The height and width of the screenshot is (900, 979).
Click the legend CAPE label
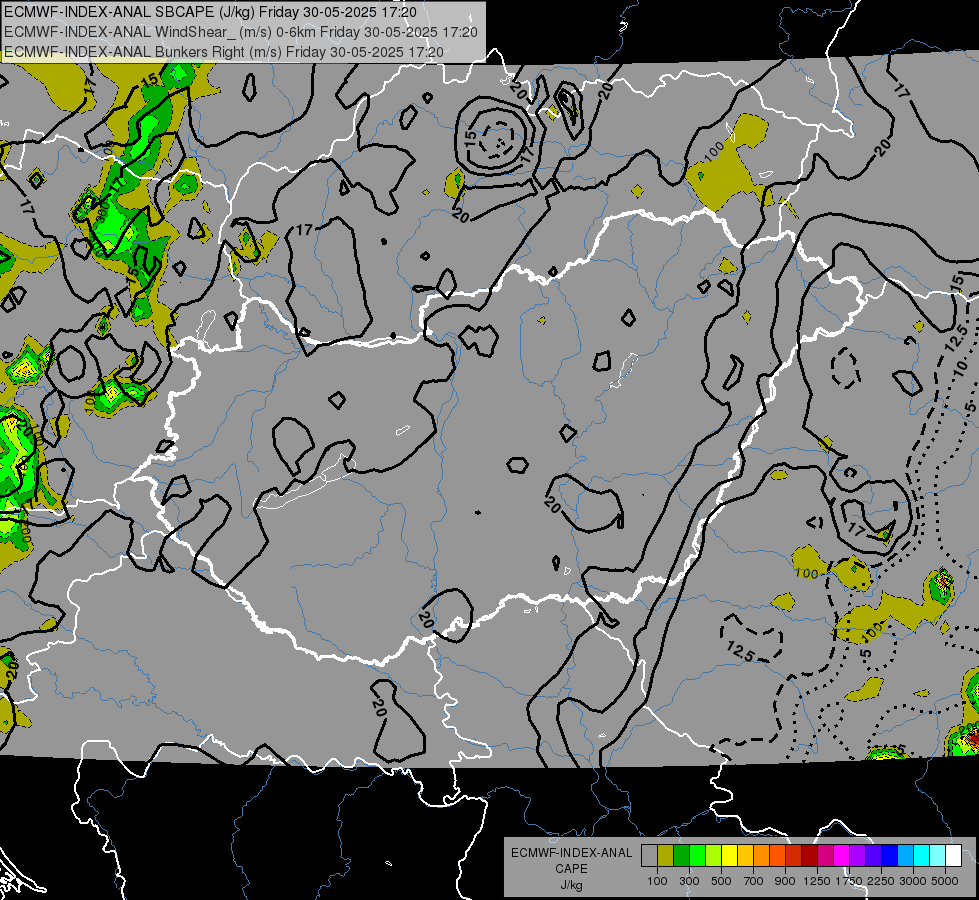coord(571,868)
